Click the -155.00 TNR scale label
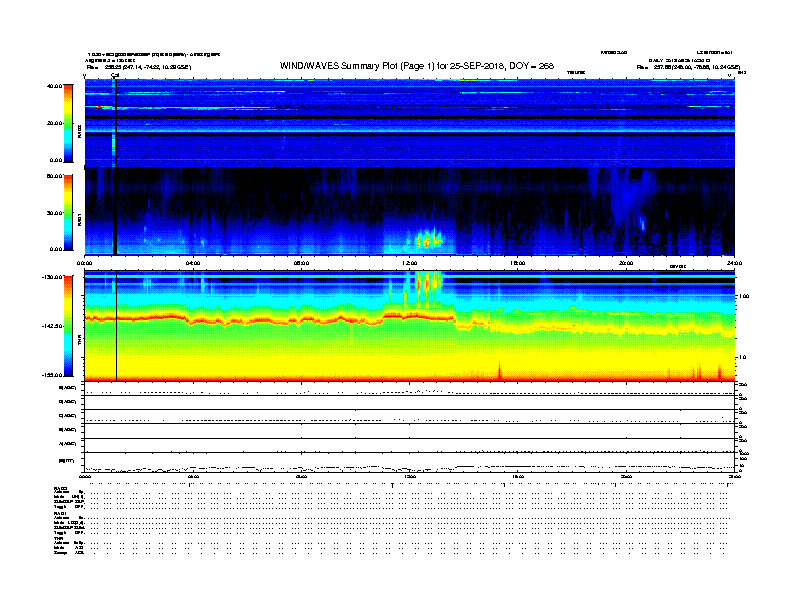The image size is (792, 612). pos(53,375)
